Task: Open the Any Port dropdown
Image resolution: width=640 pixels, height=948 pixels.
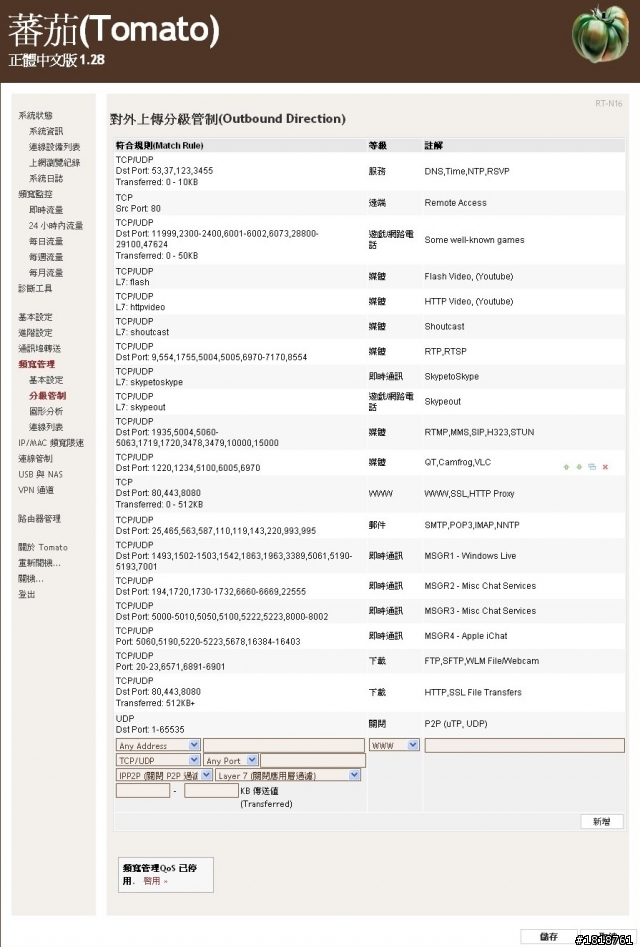Action: [231, 760]
